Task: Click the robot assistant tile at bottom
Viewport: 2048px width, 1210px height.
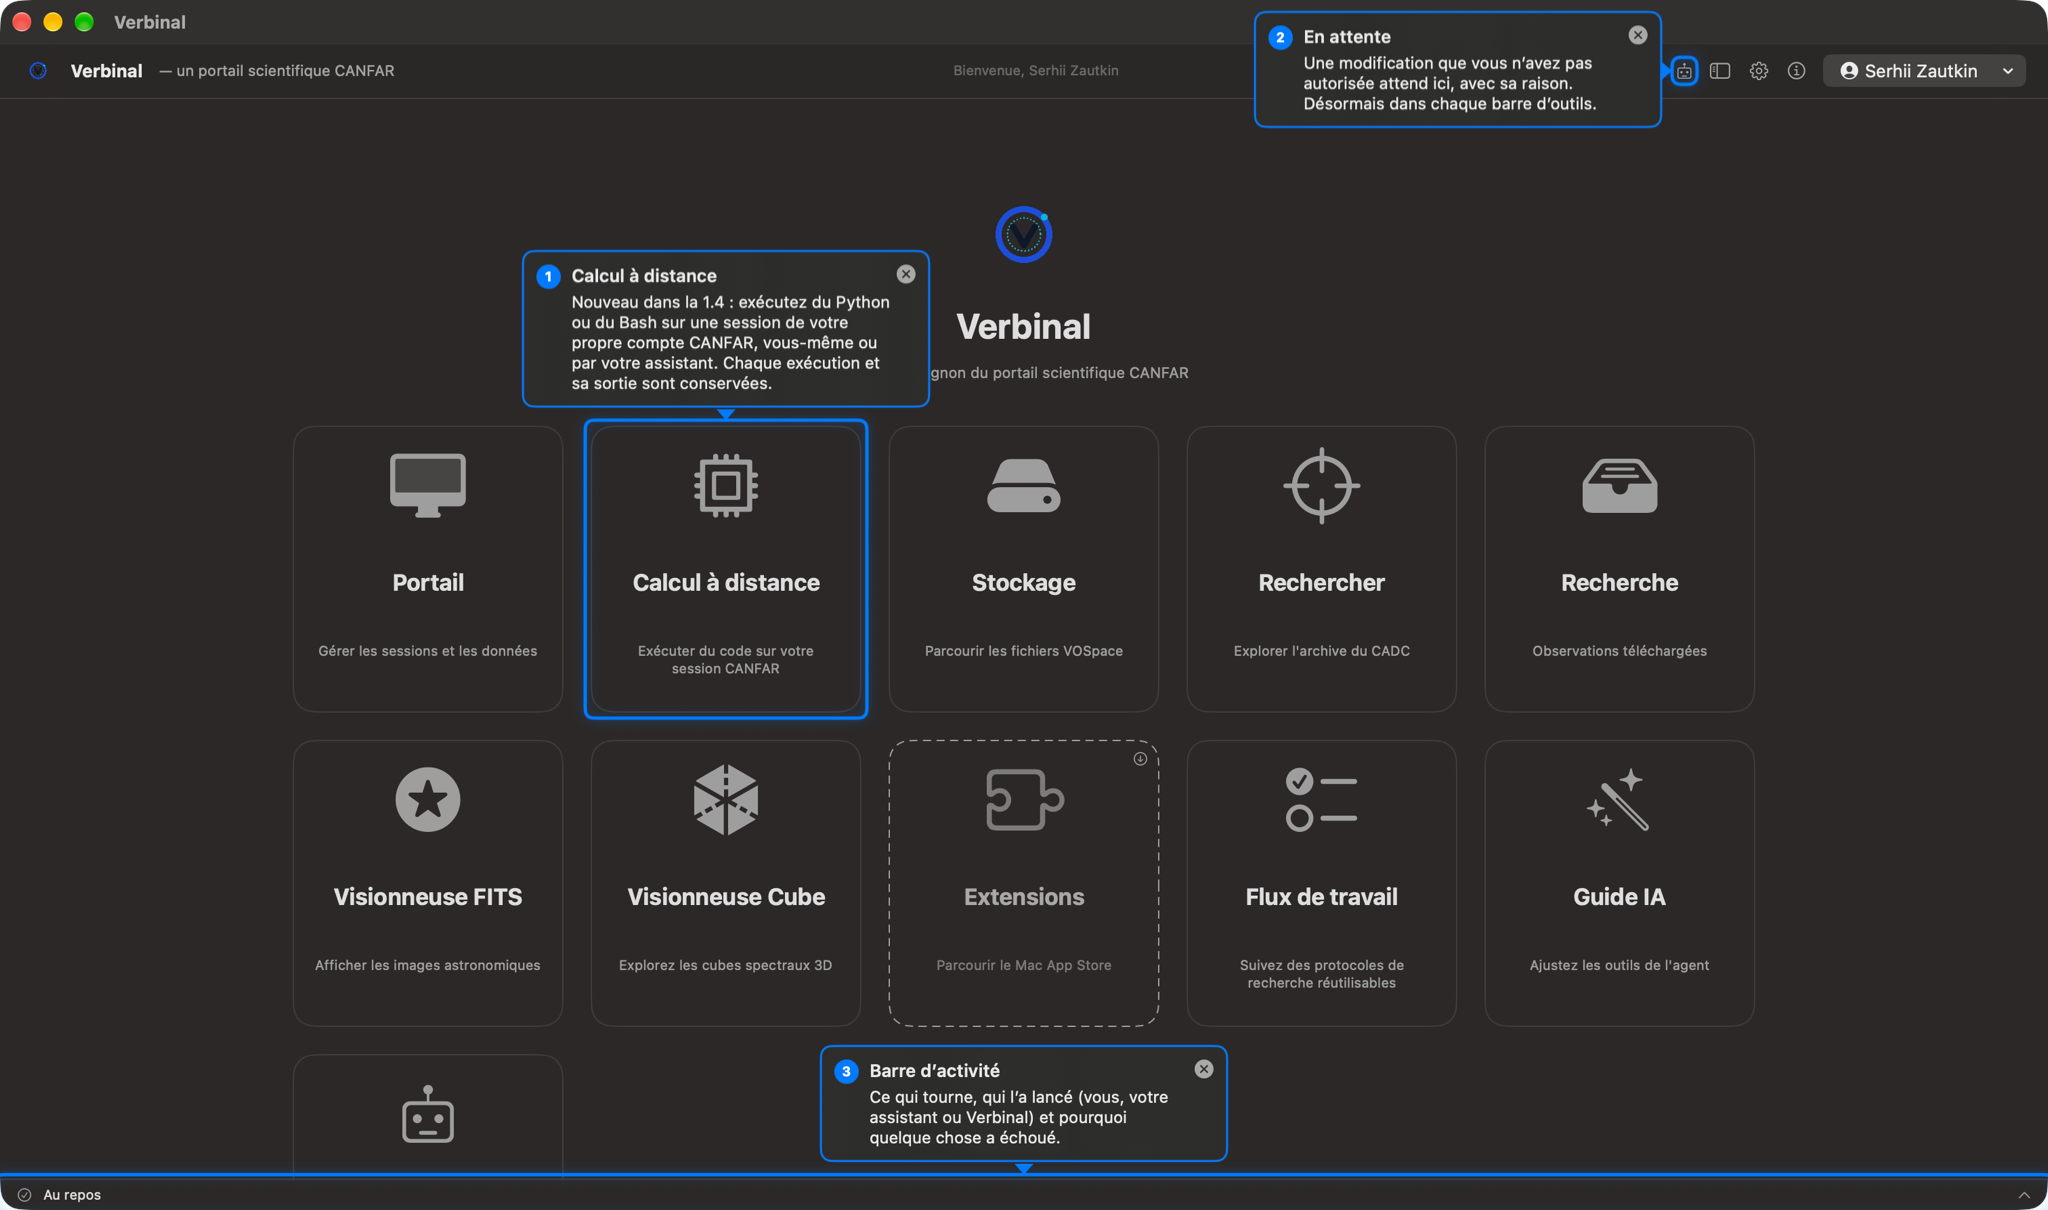Action: 428,1114
